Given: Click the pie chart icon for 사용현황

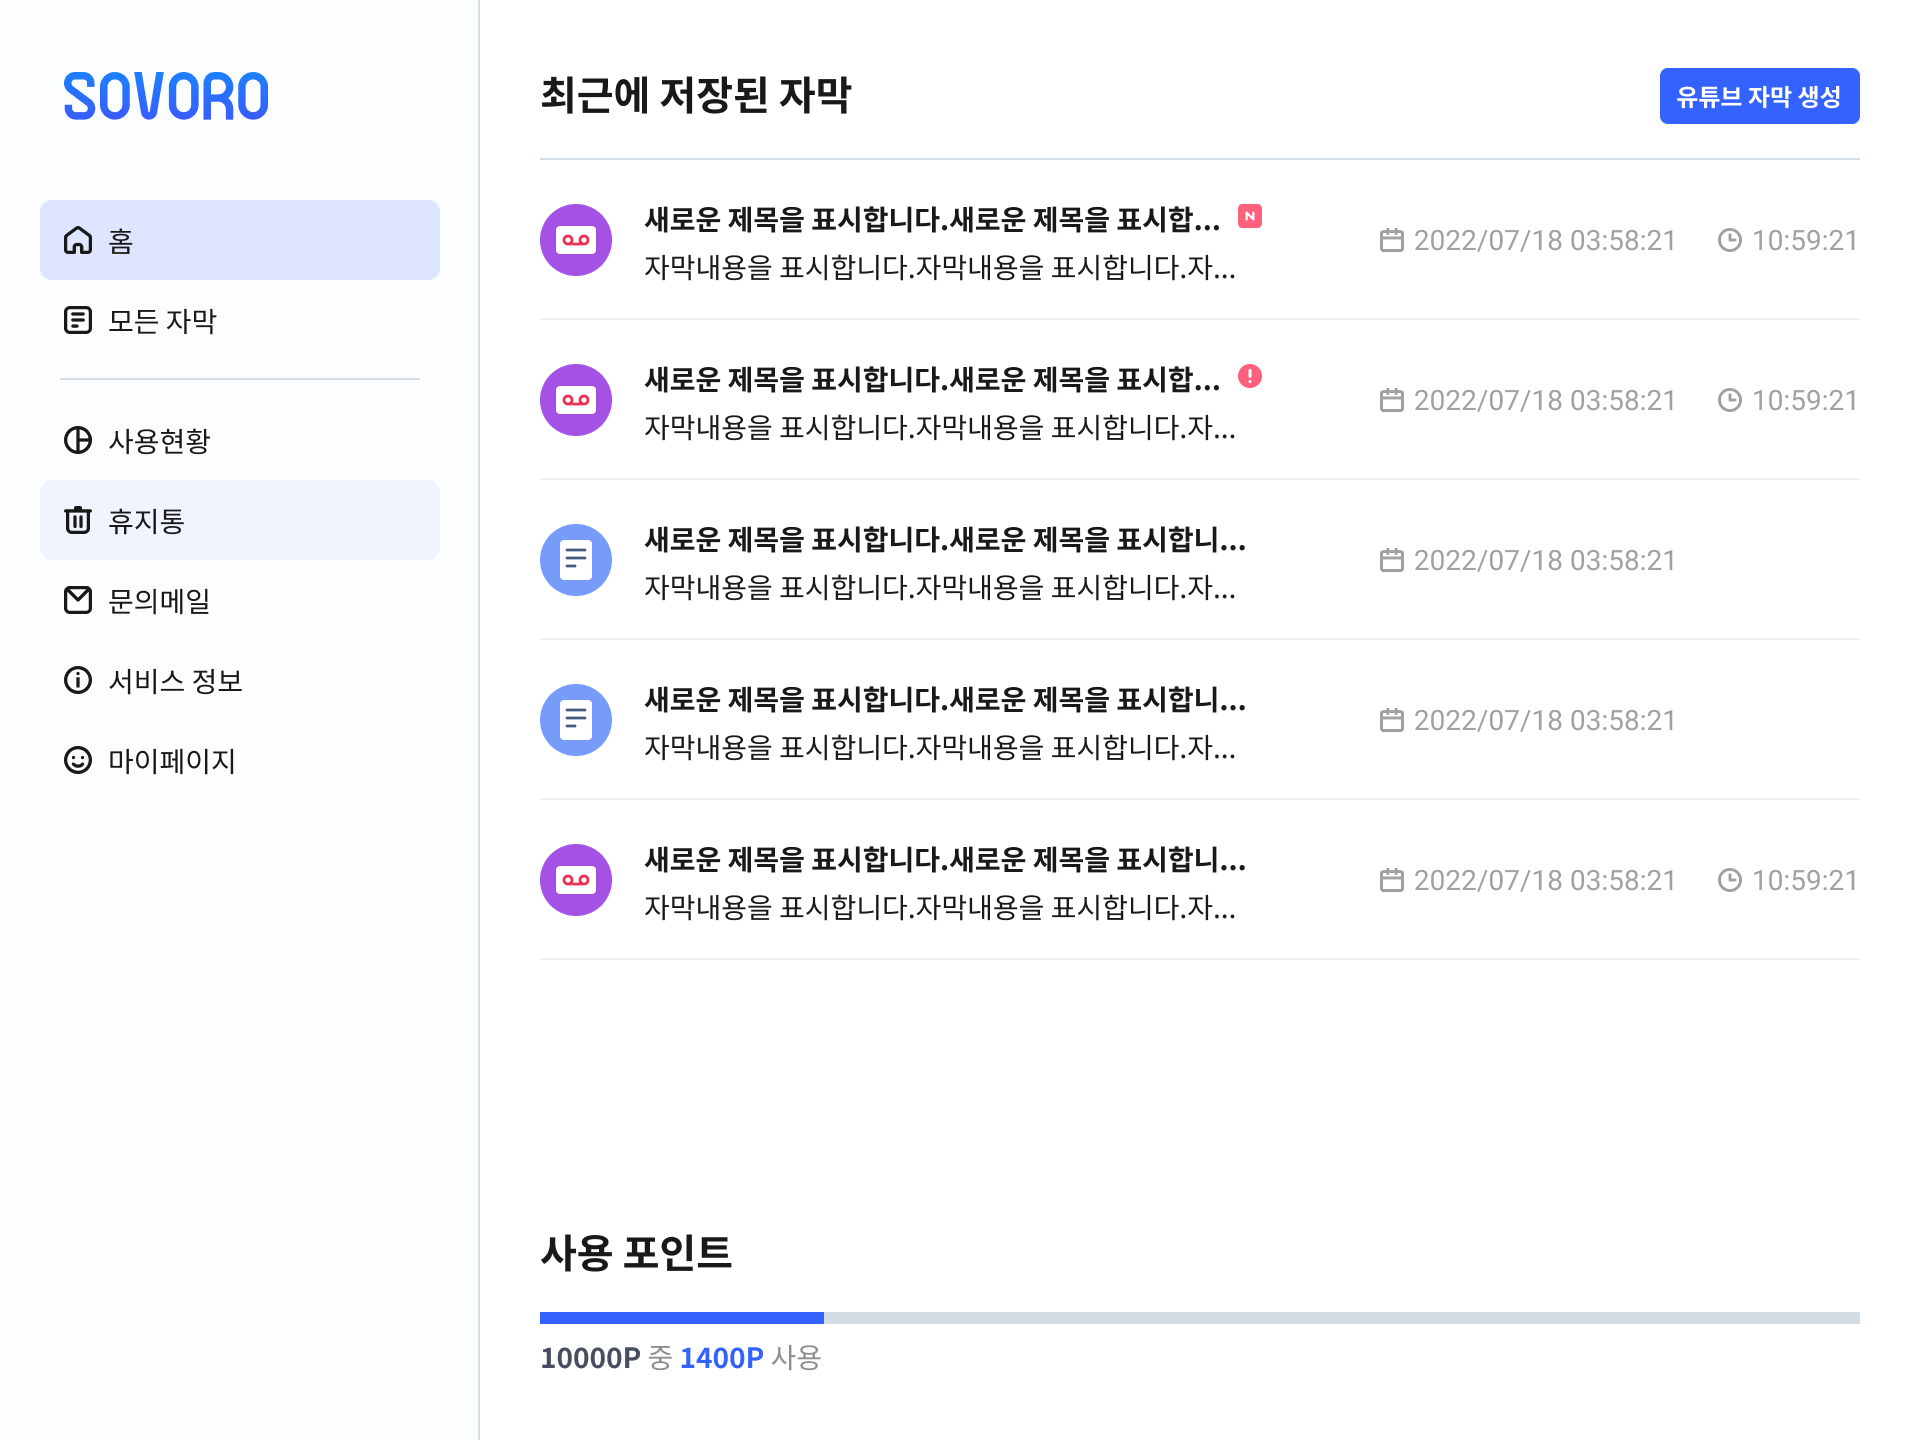Looking at the screenshot, I should pyautogui.click(x=78, y=441).
